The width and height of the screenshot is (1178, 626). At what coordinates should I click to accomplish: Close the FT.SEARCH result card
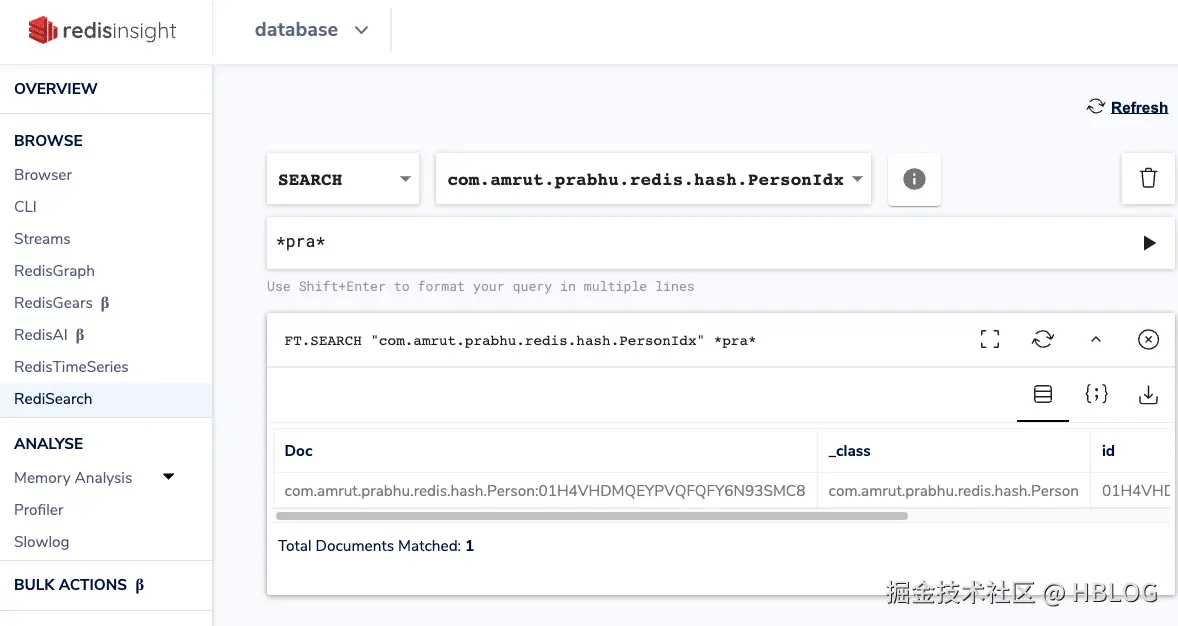pos(1148,340)
